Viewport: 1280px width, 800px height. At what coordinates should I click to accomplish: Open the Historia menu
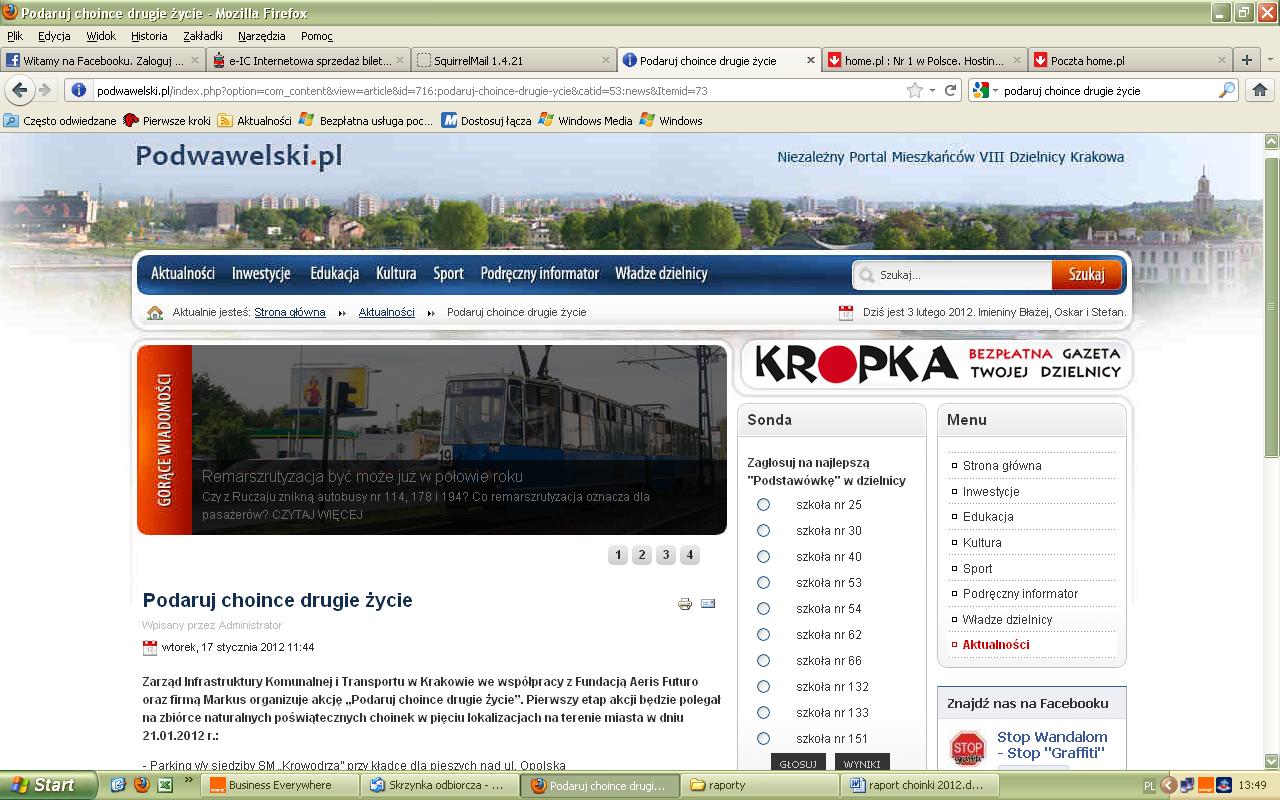coord(149,36)
